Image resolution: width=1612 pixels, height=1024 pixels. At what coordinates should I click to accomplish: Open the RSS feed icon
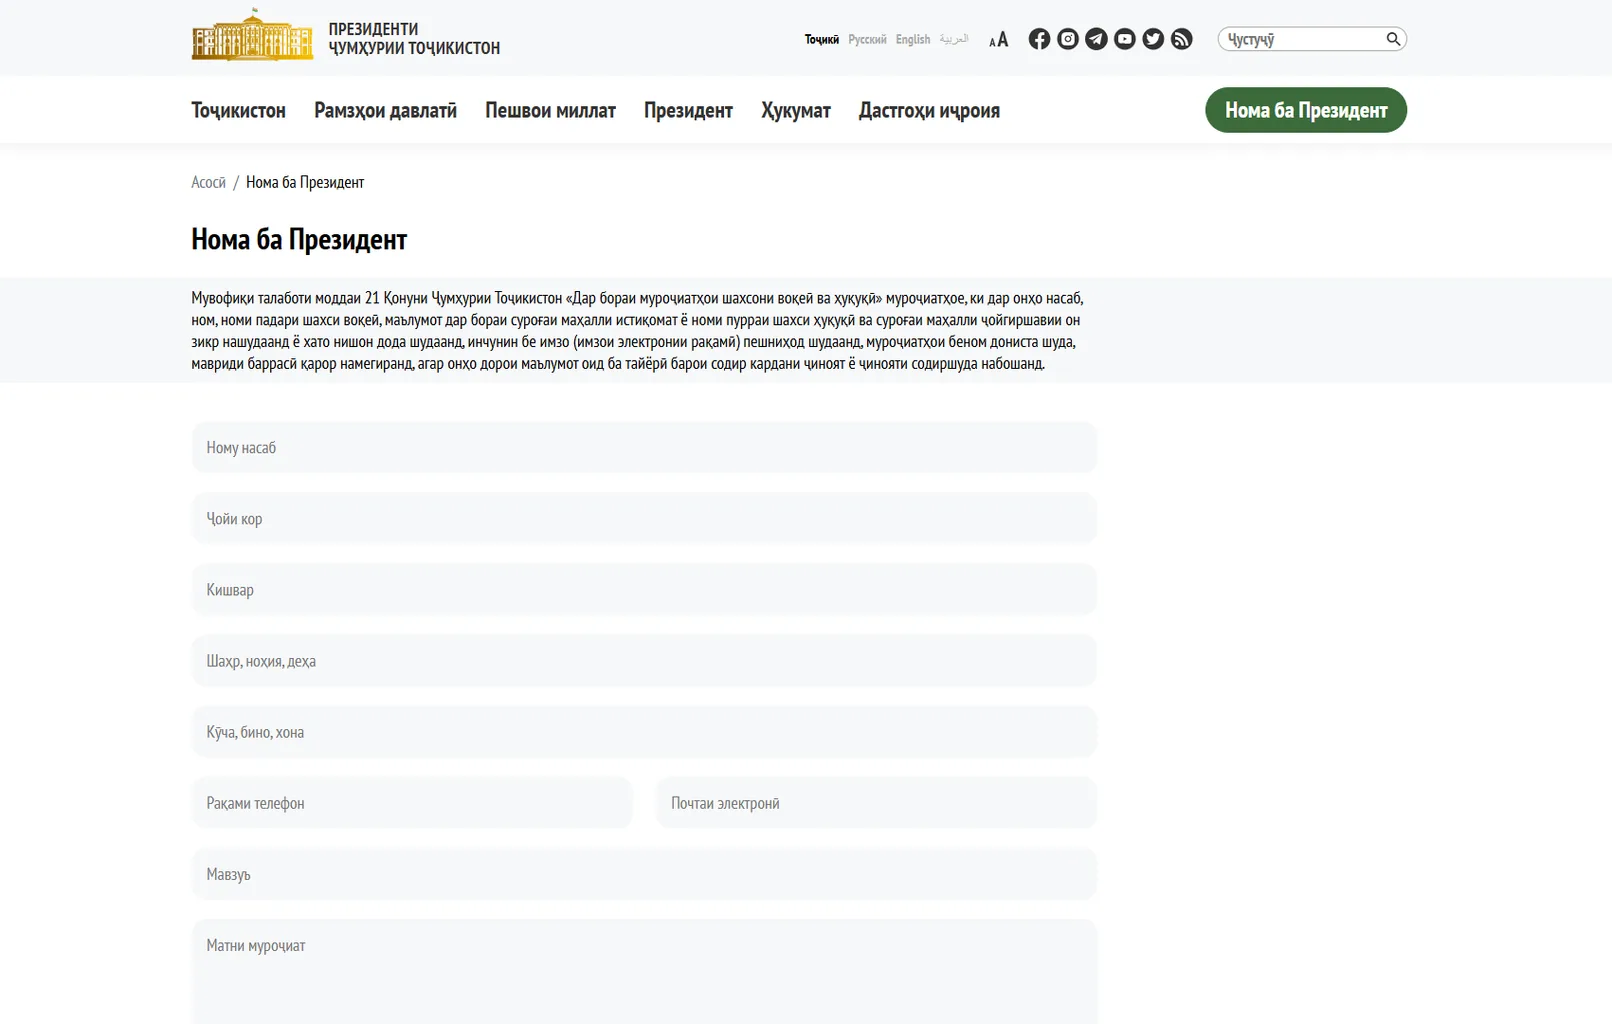pyautogui.click(x=1182, y=39)
